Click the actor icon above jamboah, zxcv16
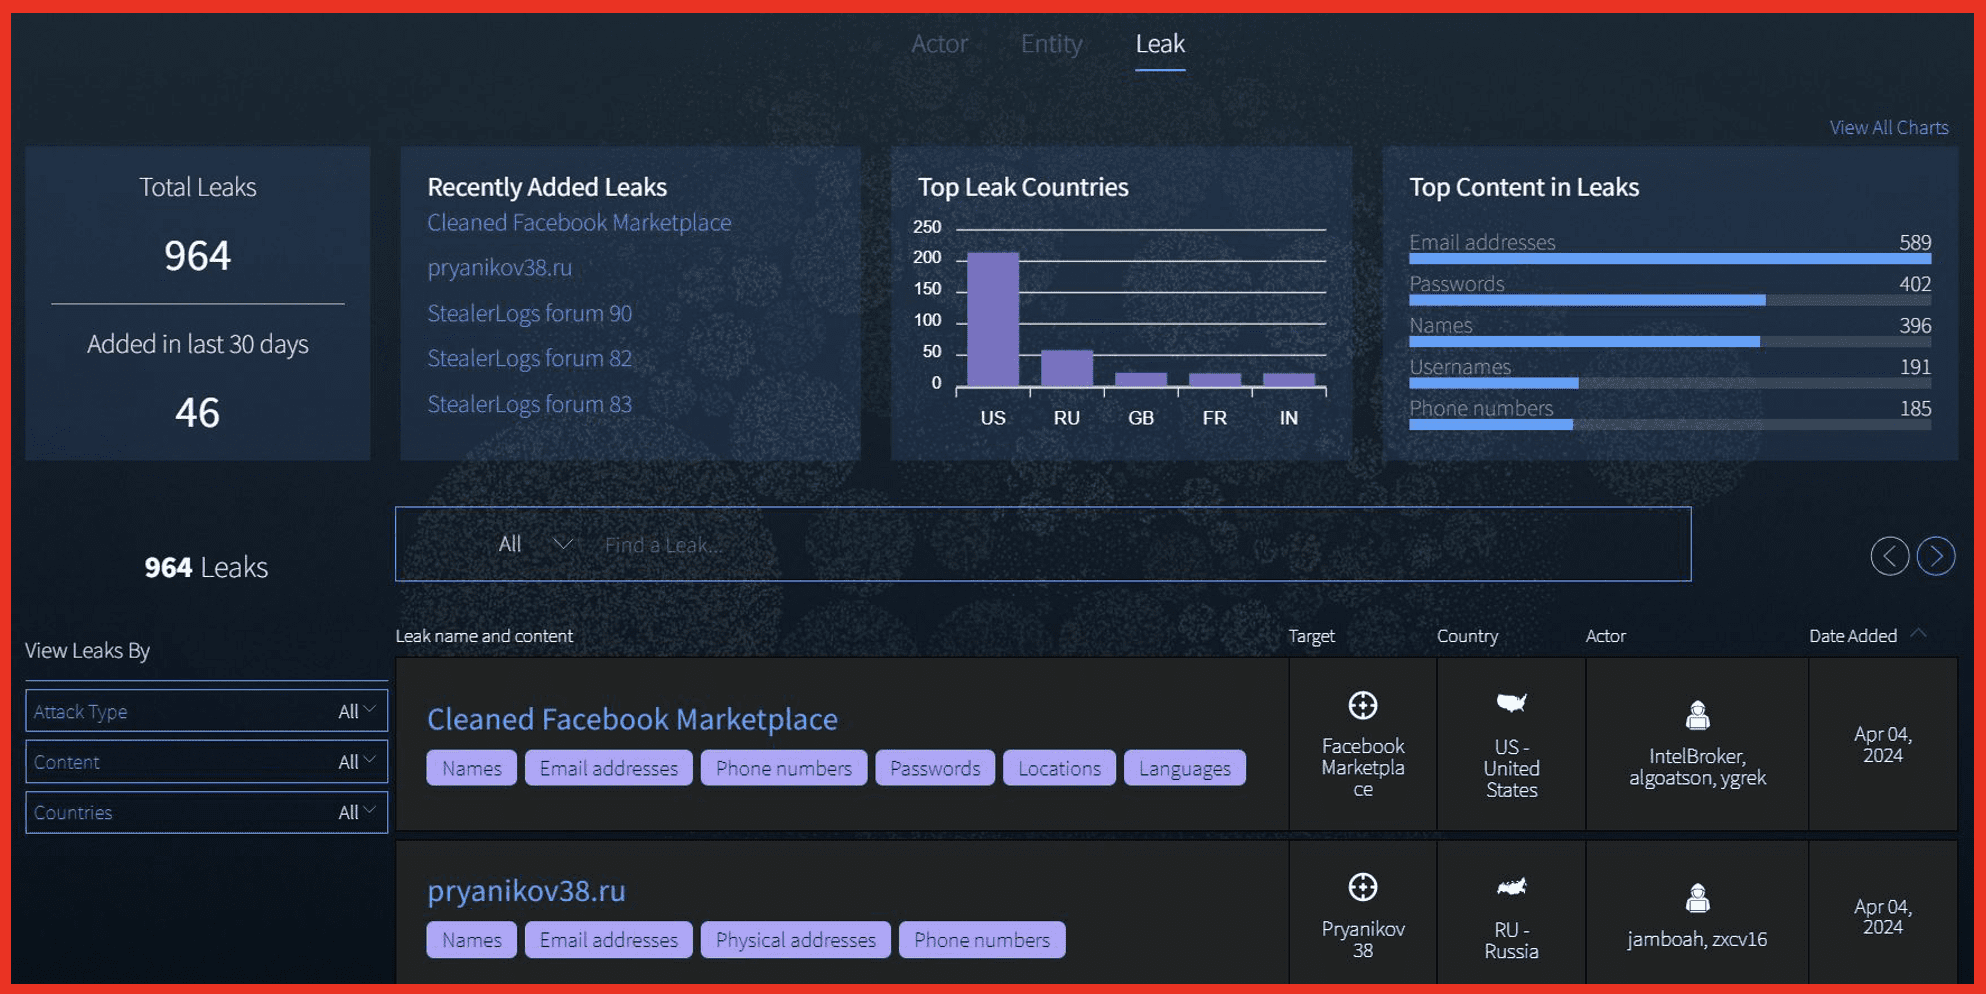The image size is (1986, 994). click(1696, 898)
